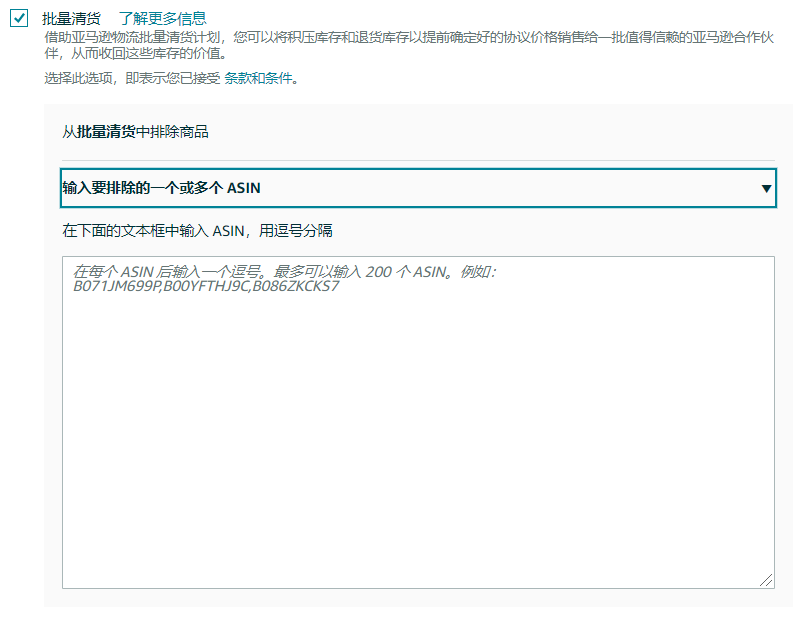802x621 pixels.
Task: Click the ASIN text area resize handle
Action: tap(766, 580)
